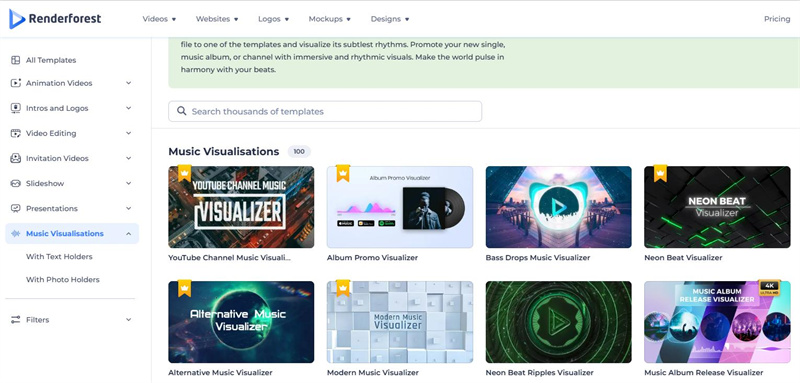This screenshot has height=383, width=800.
Task: Expand the Slideshow chevron
Action: 129,183
